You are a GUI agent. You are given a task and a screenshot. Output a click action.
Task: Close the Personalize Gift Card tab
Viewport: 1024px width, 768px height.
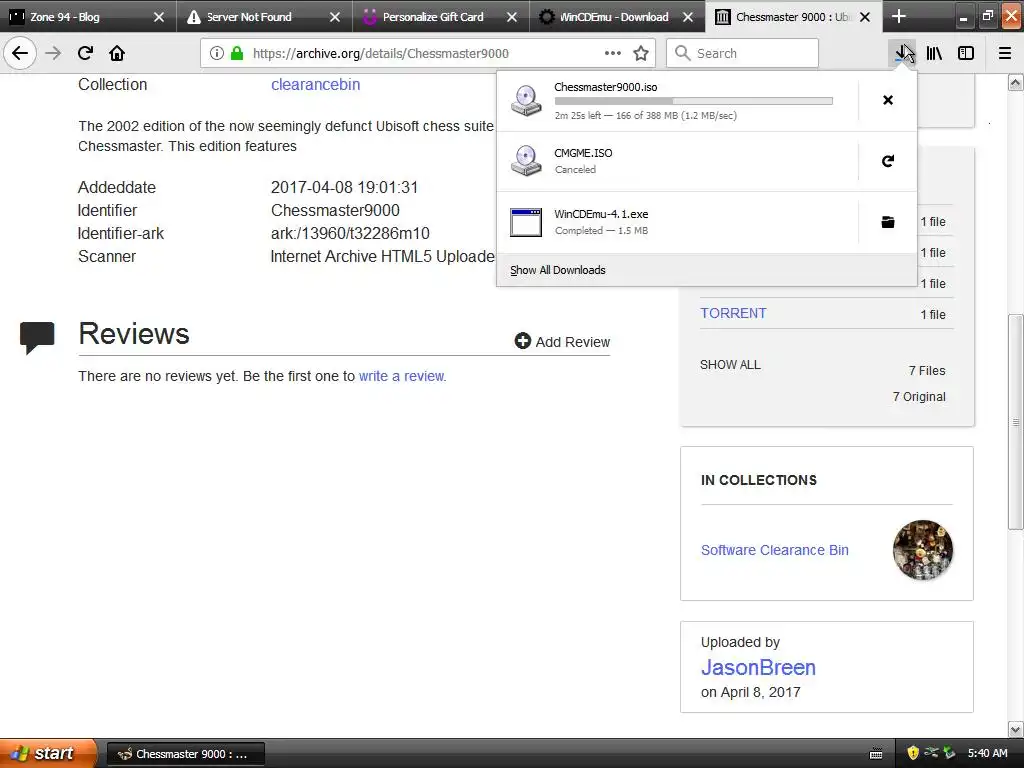[512, 17]
